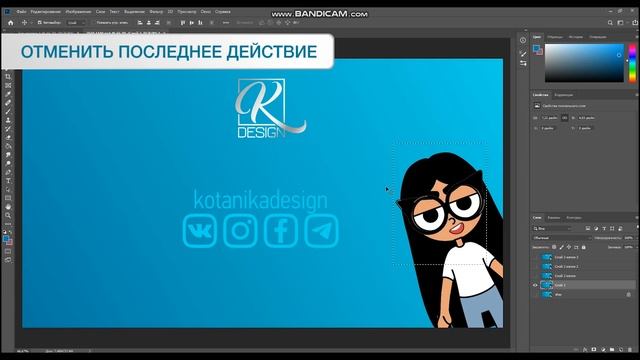Click the Add layer style fx icon
The width and height of the screenshot is (640, 360).
(585, 350)
